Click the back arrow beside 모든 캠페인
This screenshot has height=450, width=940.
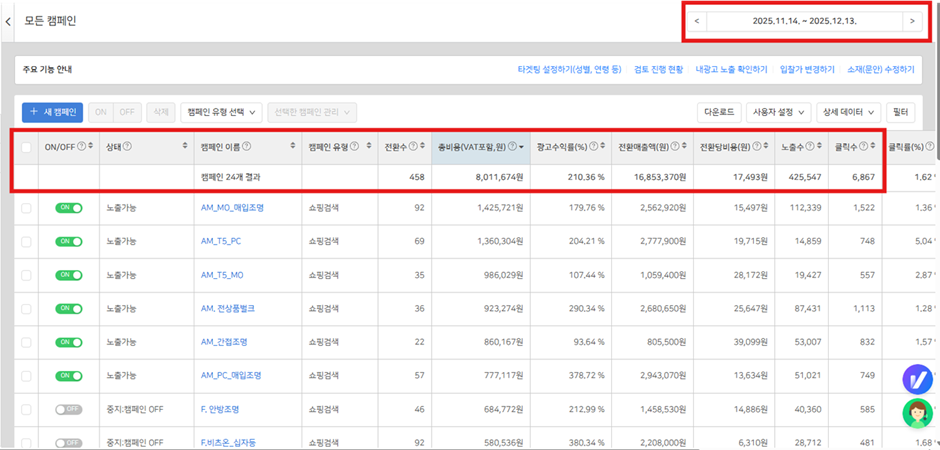coord(8,21)
